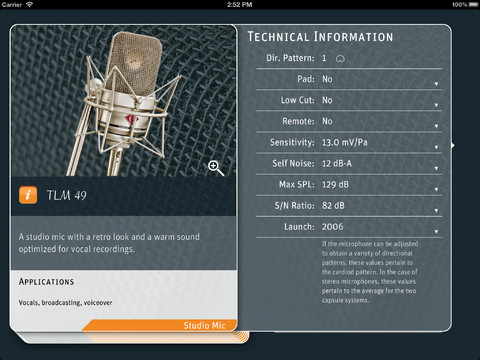Tap the TLM 49 microphone title

tap(66, 195)
